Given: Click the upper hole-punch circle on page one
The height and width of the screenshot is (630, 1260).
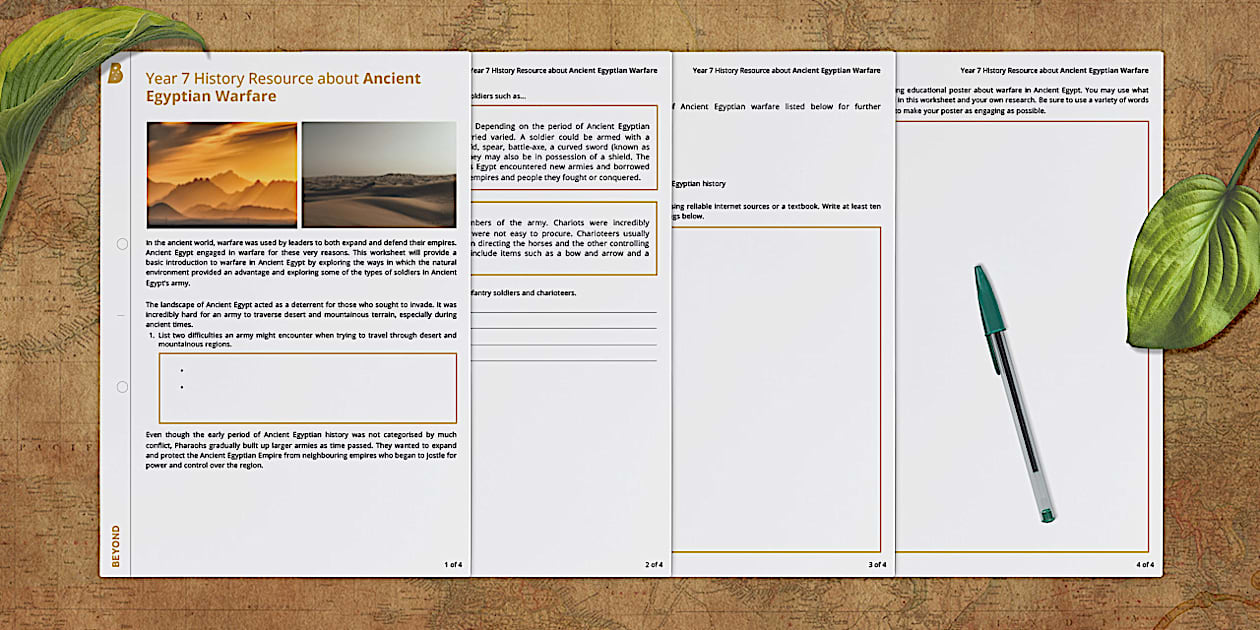Looking at the screenshot, I should pyautogui.click(x=122, y=243).
